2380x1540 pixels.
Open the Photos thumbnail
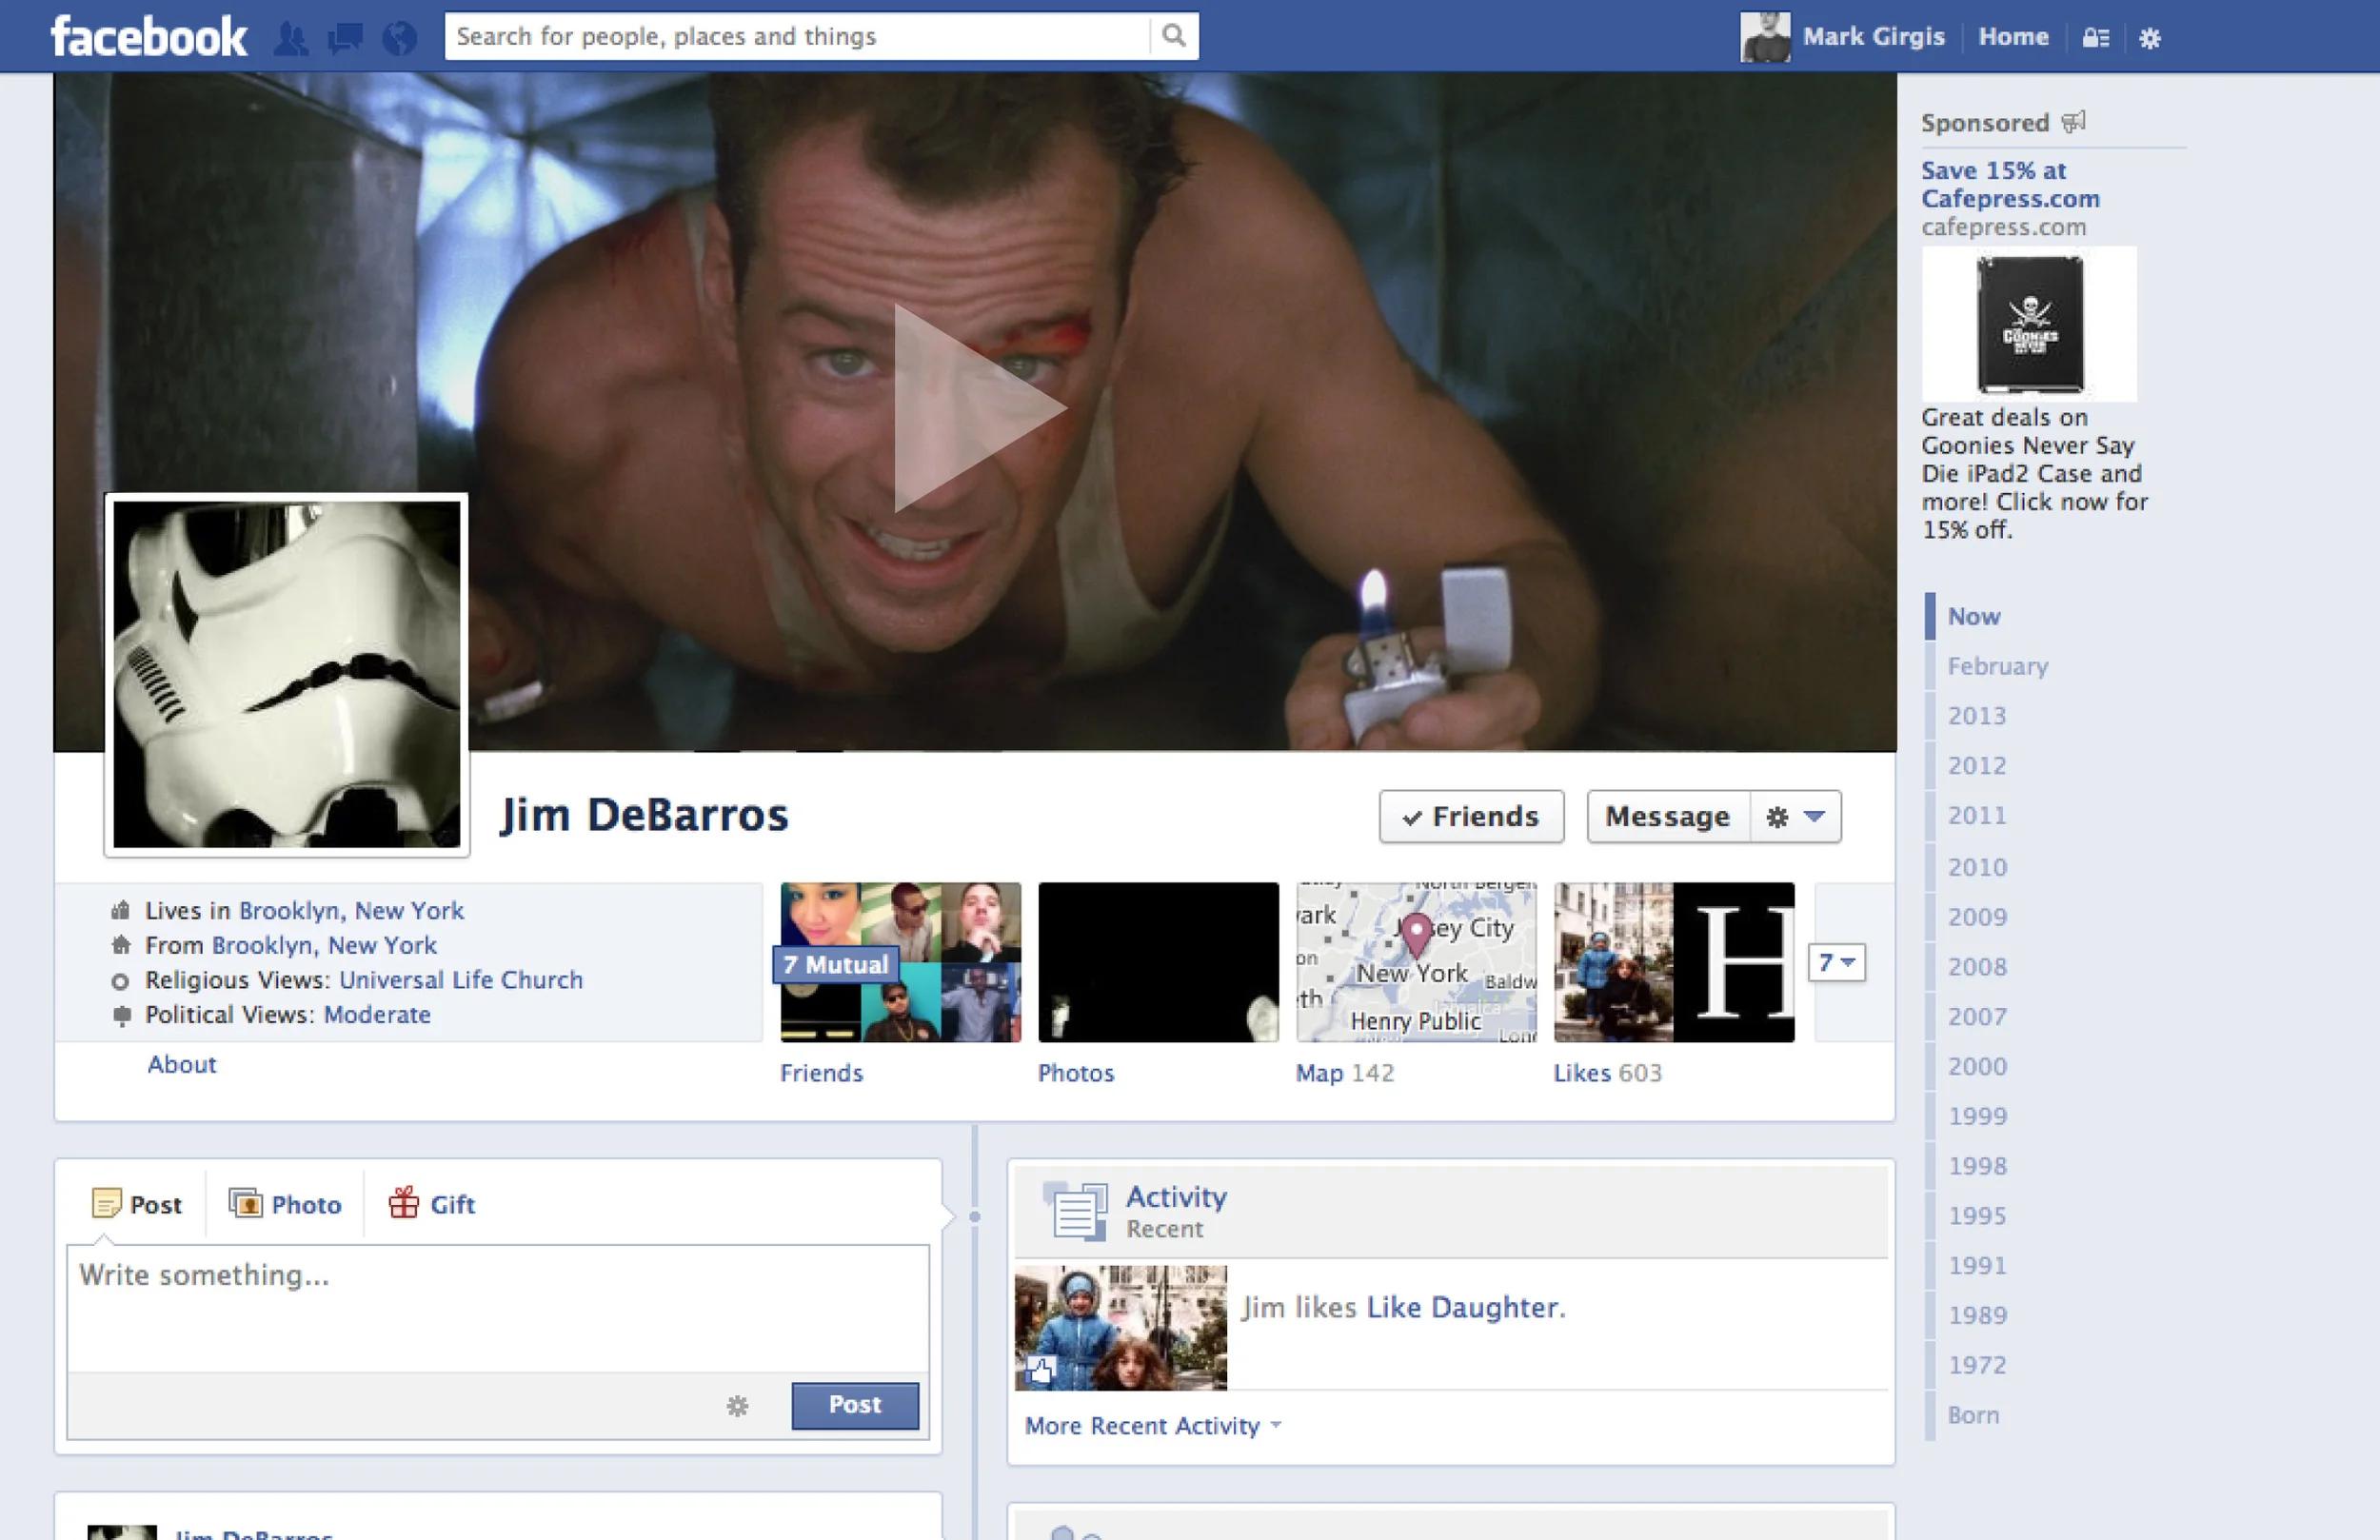tap(1158, 962)
